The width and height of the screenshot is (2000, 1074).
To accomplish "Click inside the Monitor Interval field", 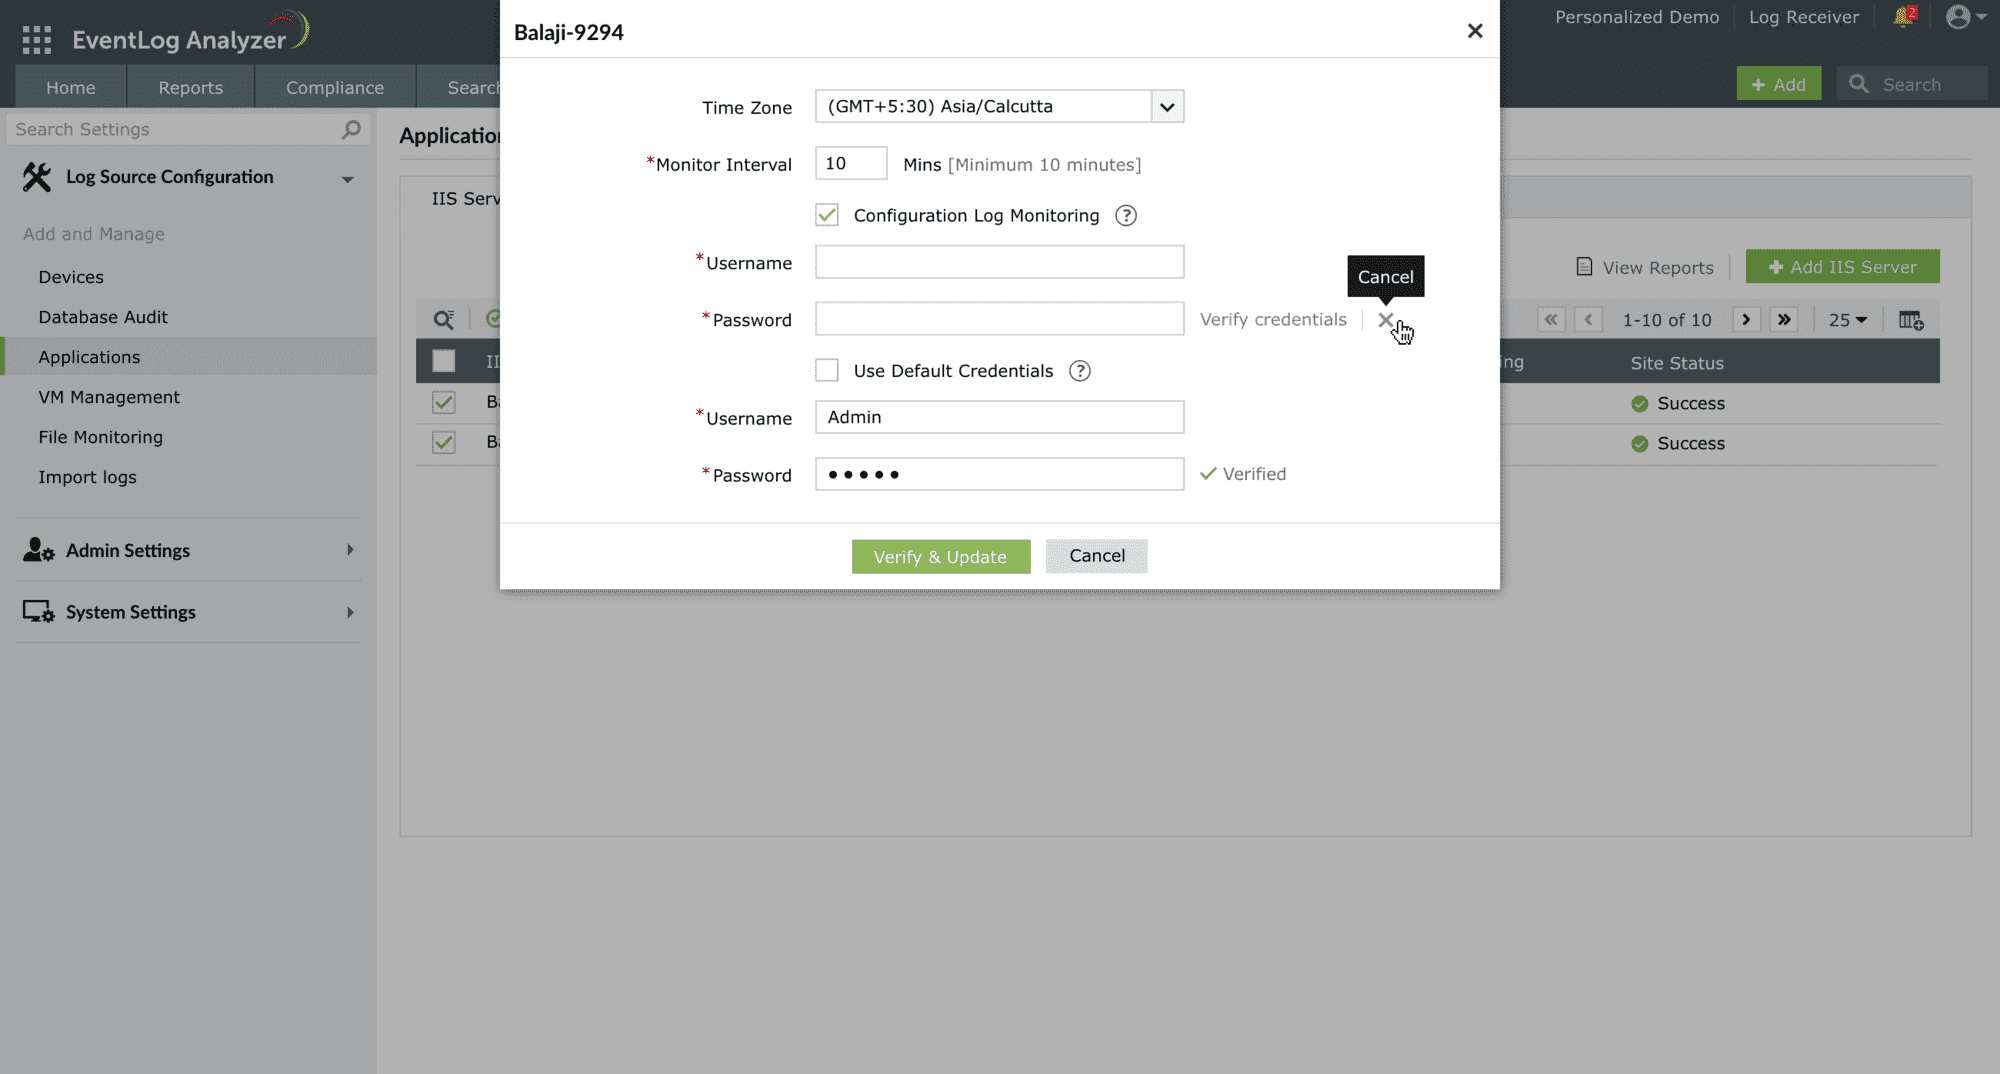I will [x=850, y=163].
